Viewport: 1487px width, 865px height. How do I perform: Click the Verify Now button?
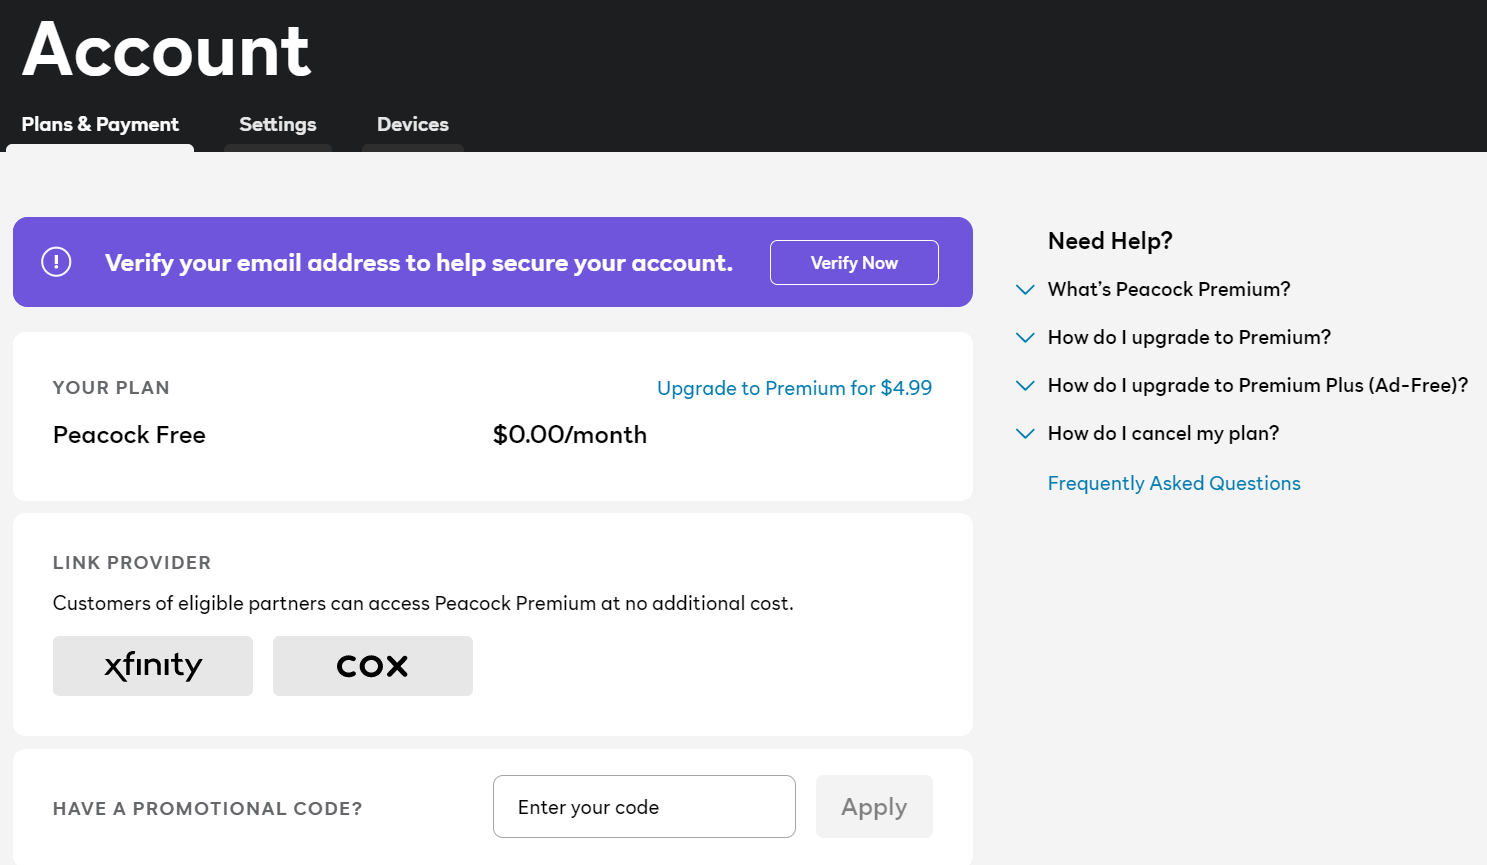pyautogui.click(x=854, y=262)
